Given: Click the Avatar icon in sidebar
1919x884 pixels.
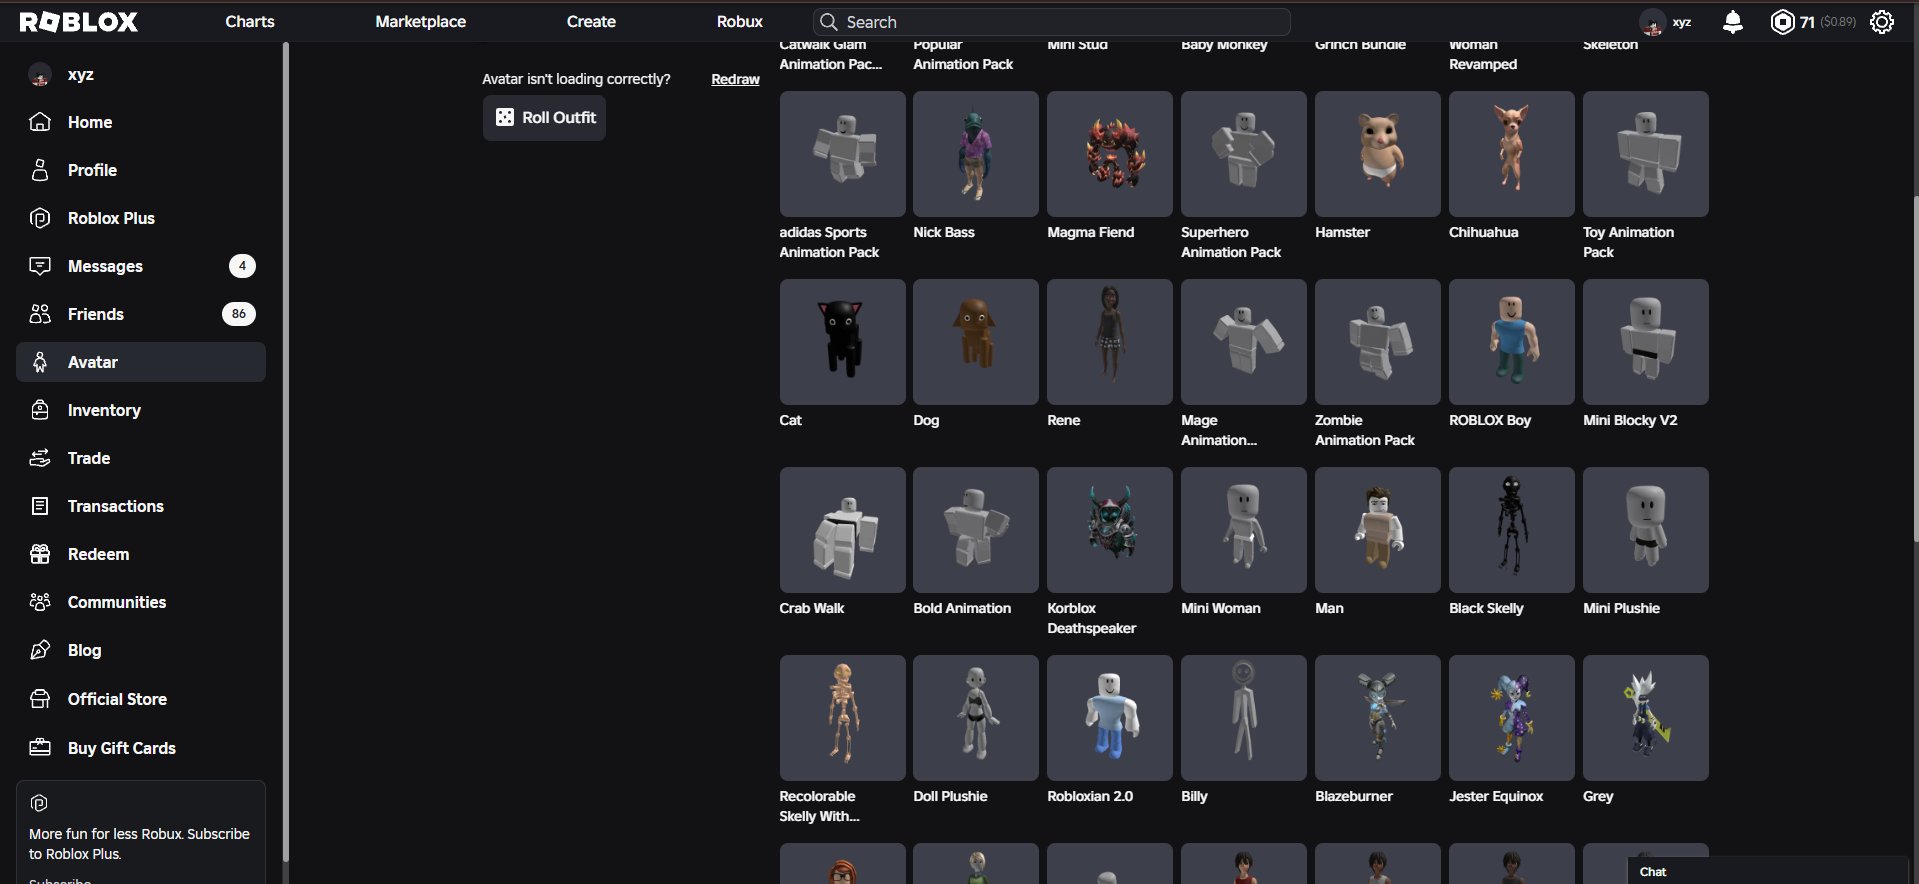Looking at the screenshot, I should 40,362.
